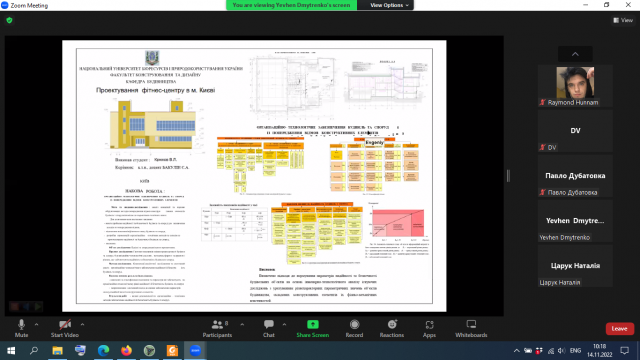The height and width of the screenshot is (360, 640).
Task: Expand the arrow next to Participants
Action: (x=242, y=324)
